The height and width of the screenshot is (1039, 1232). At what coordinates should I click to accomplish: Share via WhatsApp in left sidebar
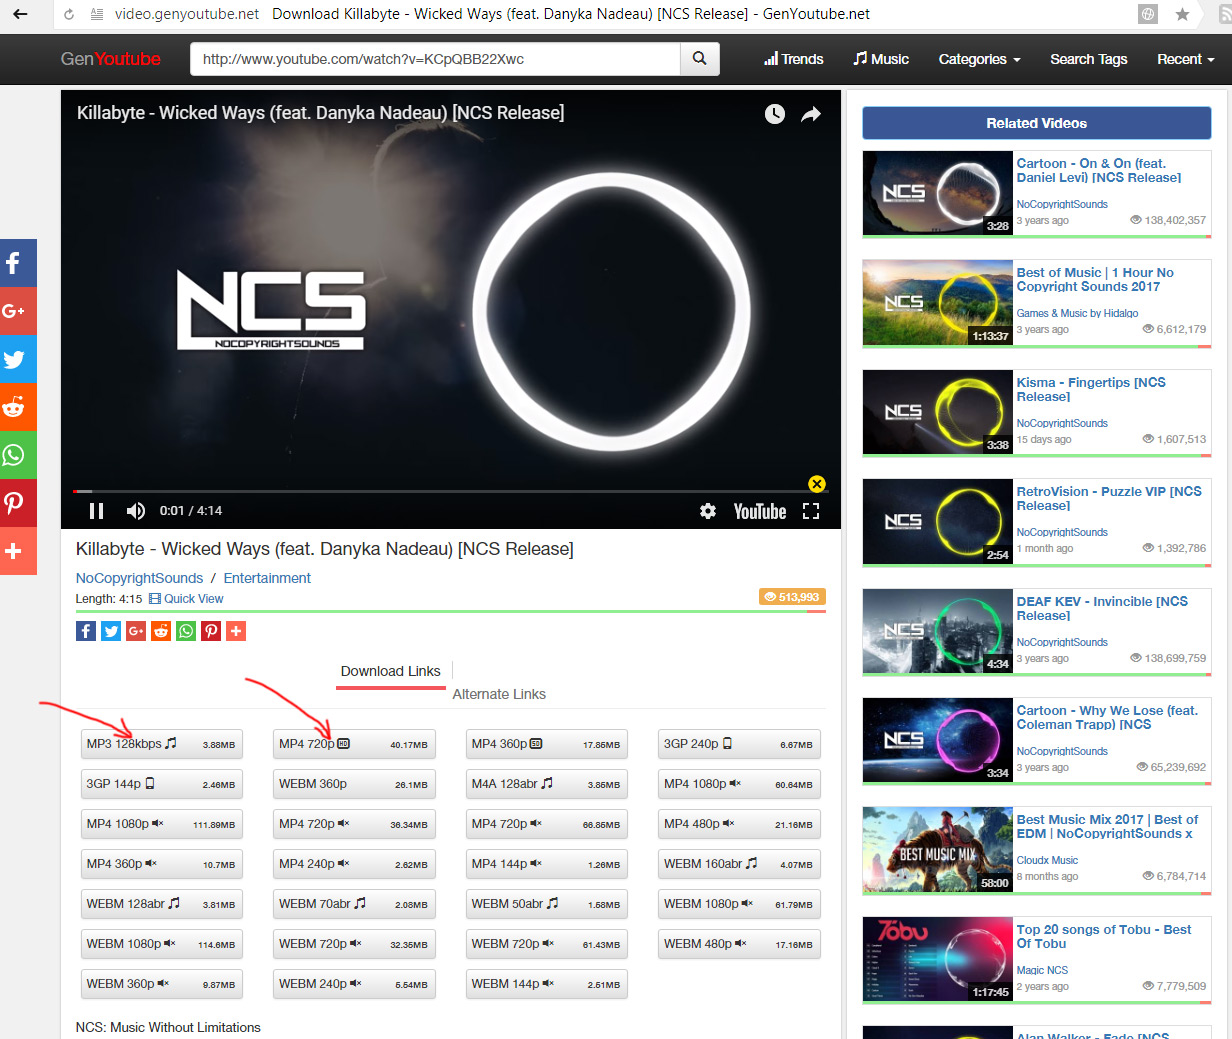(x=15, y=455)
